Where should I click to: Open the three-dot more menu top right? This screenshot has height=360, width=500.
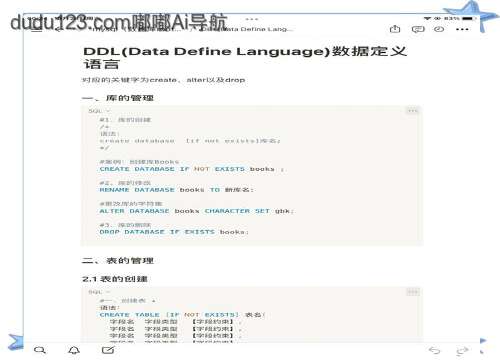pyautogui.click(x=462, y=29)
